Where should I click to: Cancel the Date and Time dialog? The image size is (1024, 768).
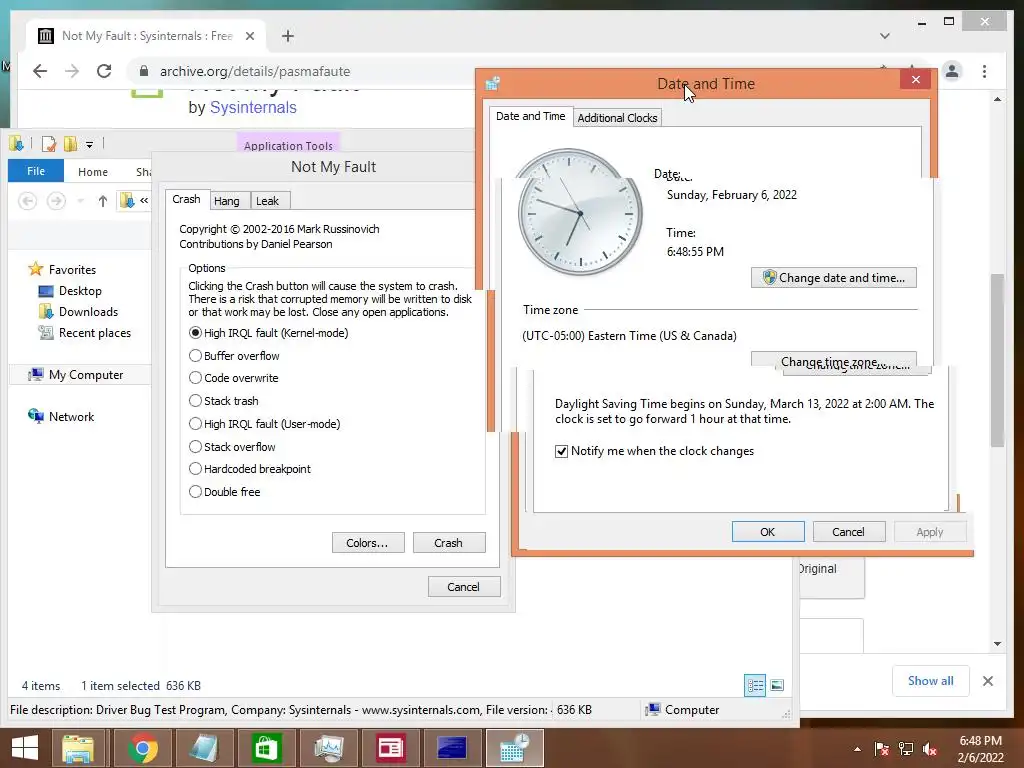pos(848,532)
